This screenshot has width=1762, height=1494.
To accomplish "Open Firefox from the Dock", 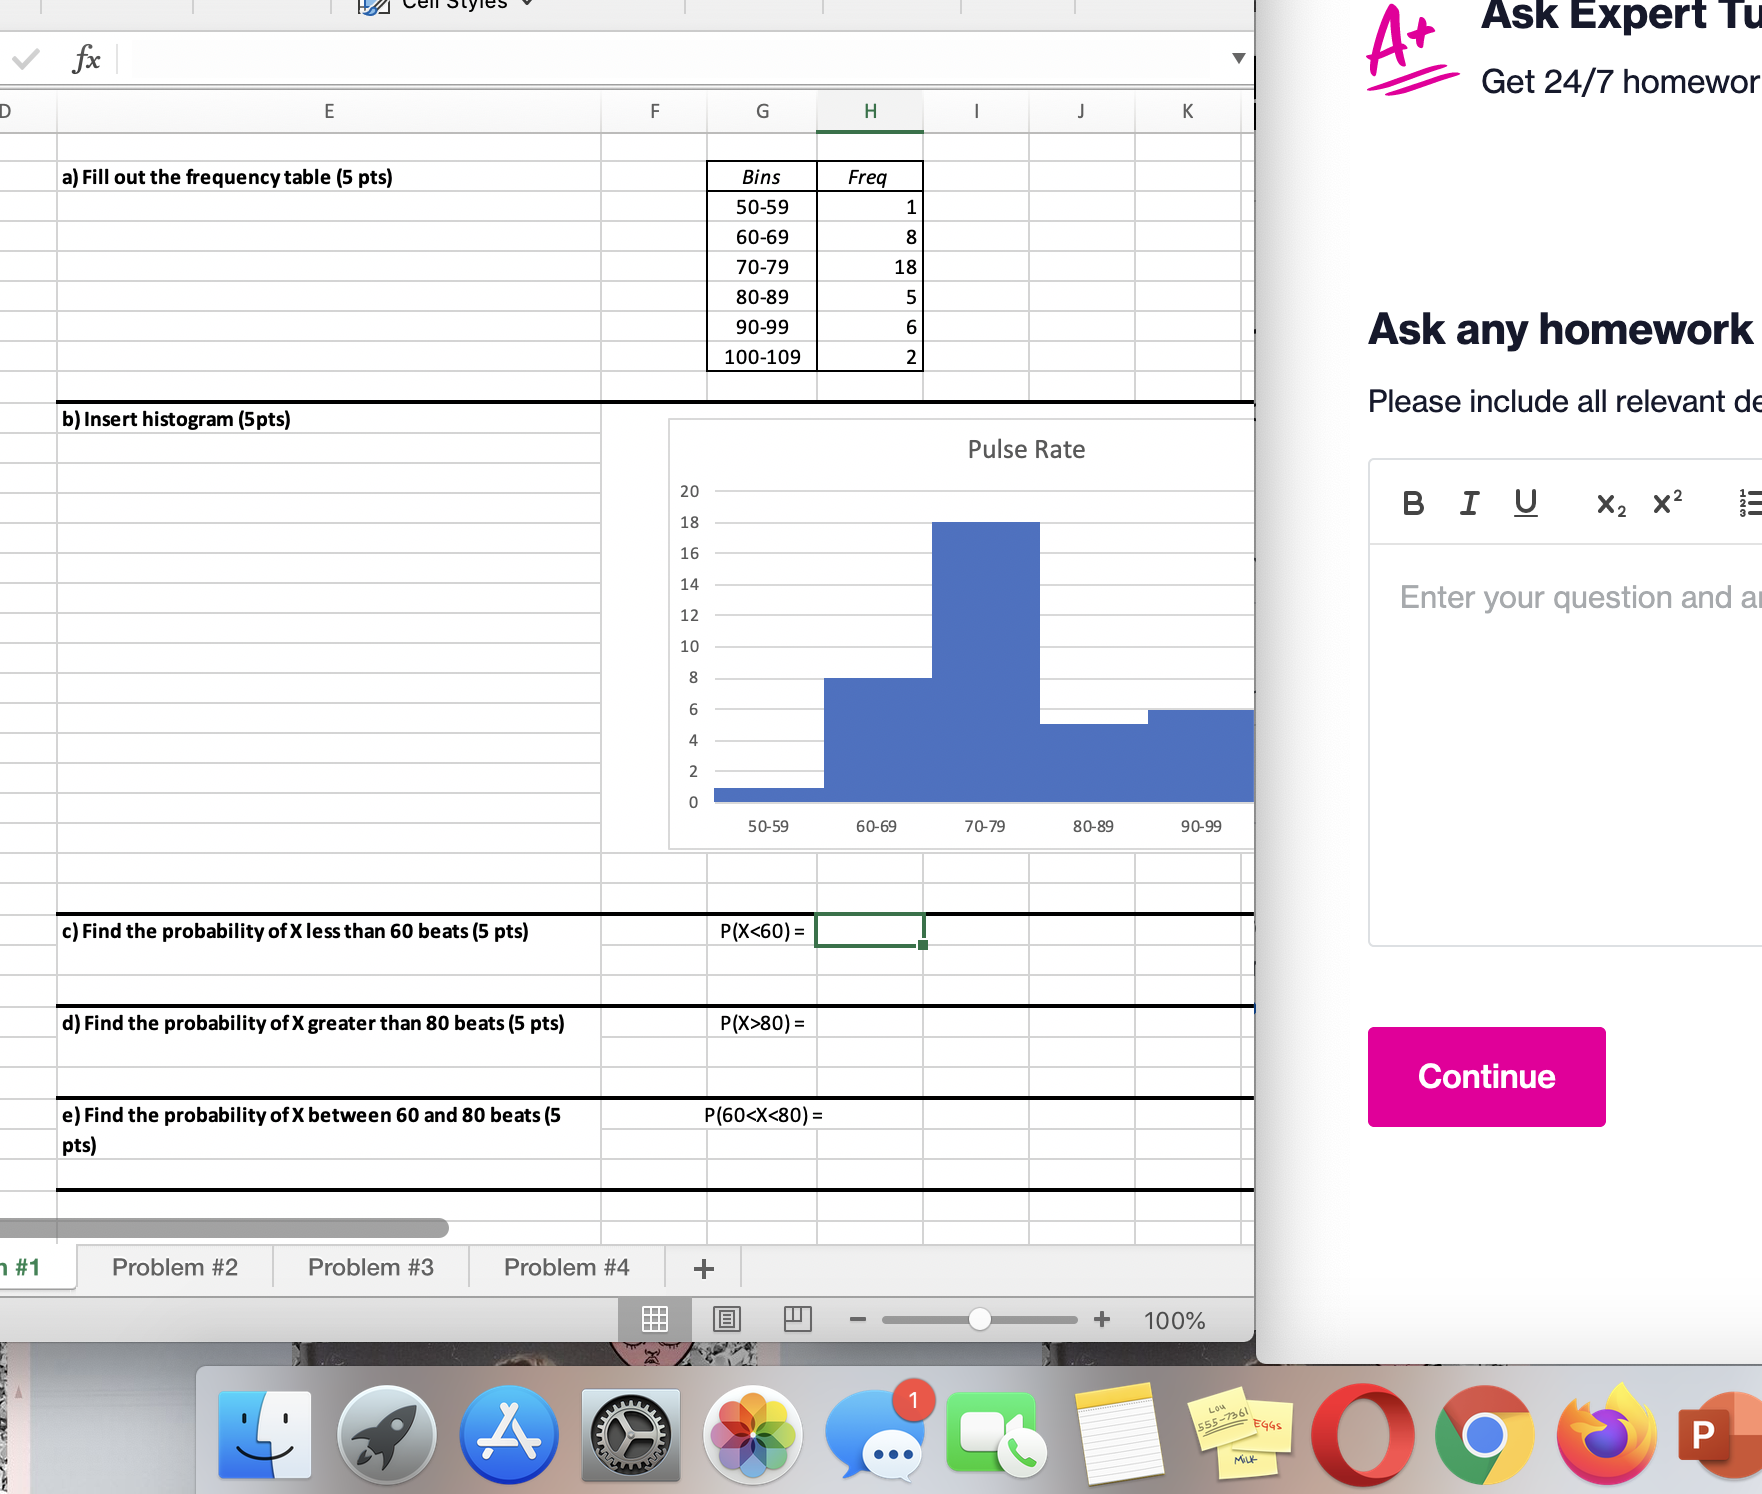I will (x=1608, y=1436).
